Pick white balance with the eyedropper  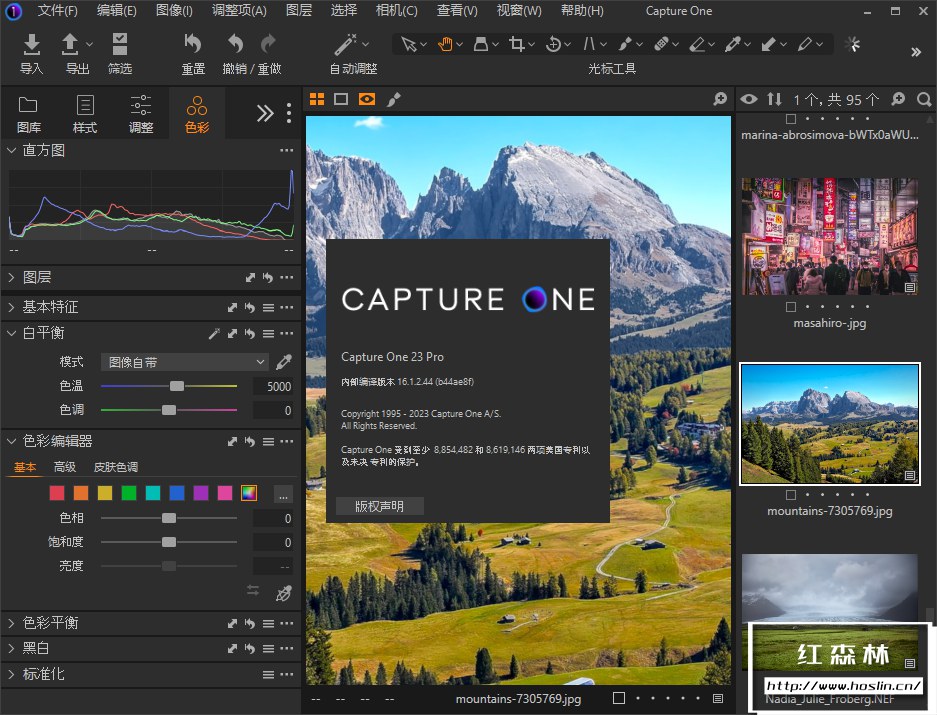coord(284,362)
